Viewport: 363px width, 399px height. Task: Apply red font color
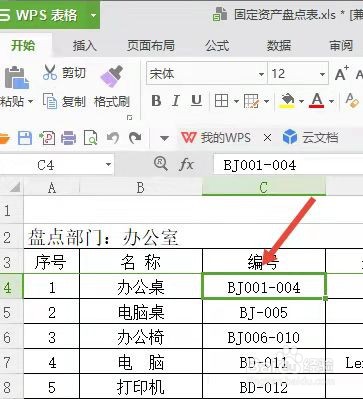[x=317, y=100]
